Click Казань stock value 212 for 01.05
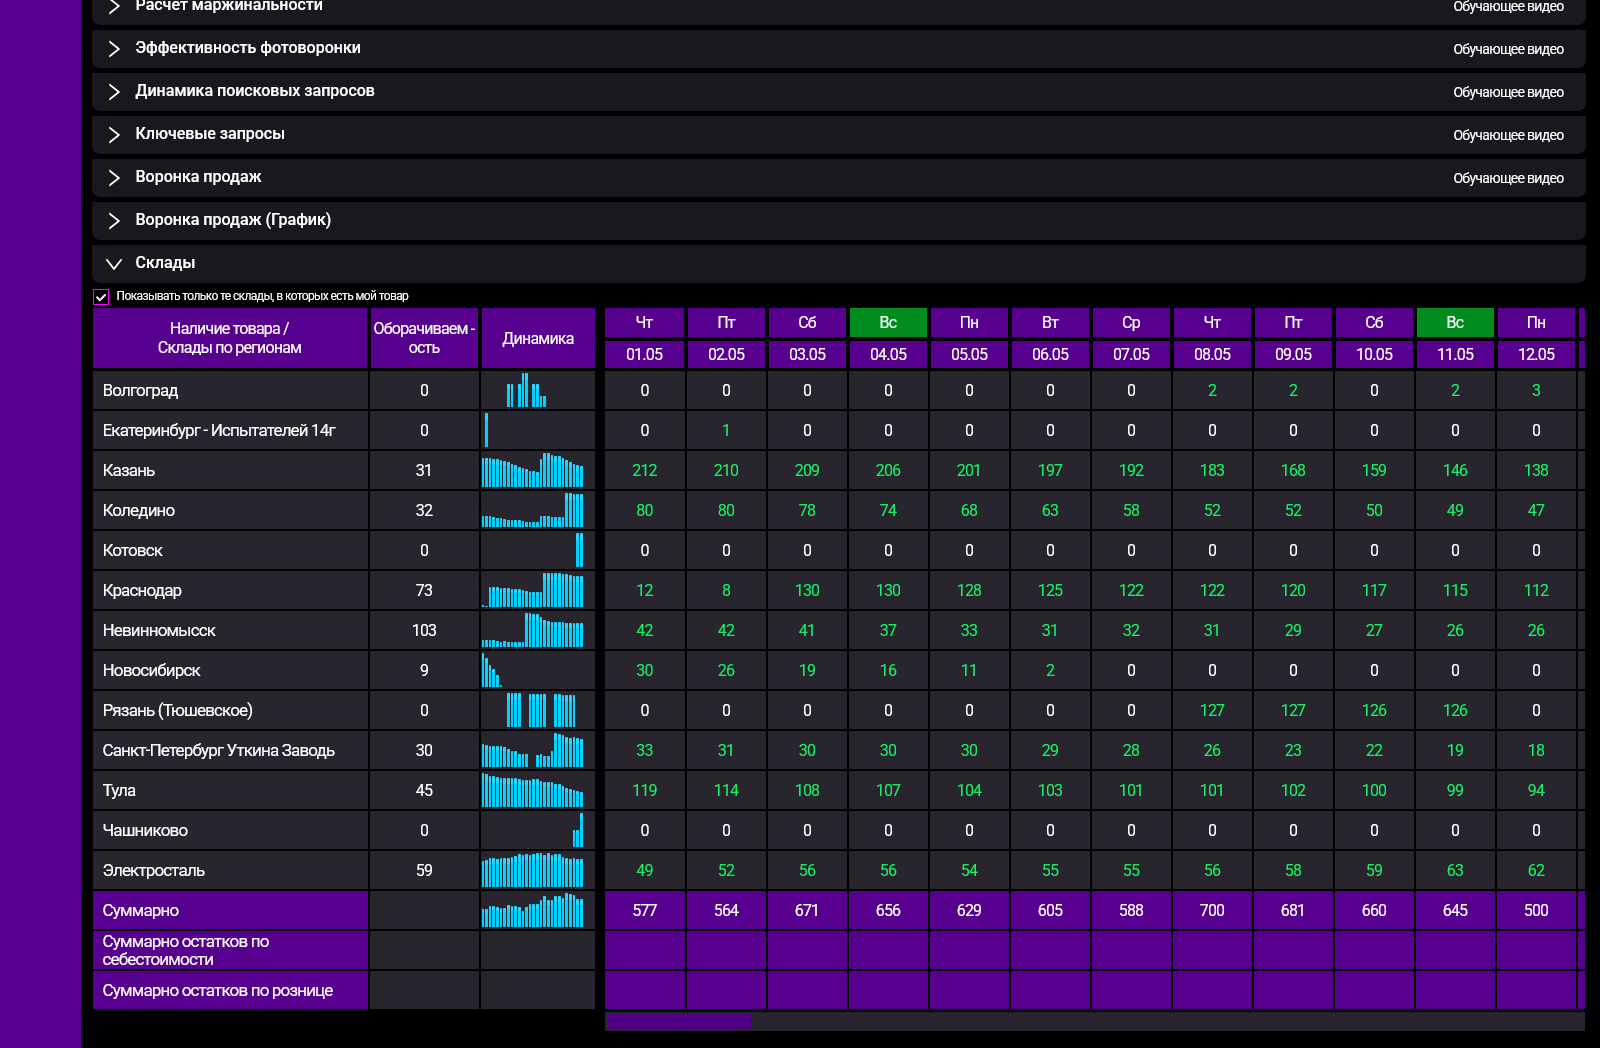The width and height of the screenshot is (1600, 1048). point(645,470)
